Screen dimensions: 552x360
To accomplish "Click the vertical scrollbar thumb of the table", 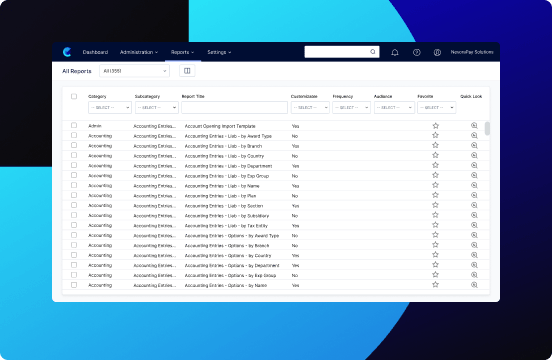I will click(x=487, y=128).
